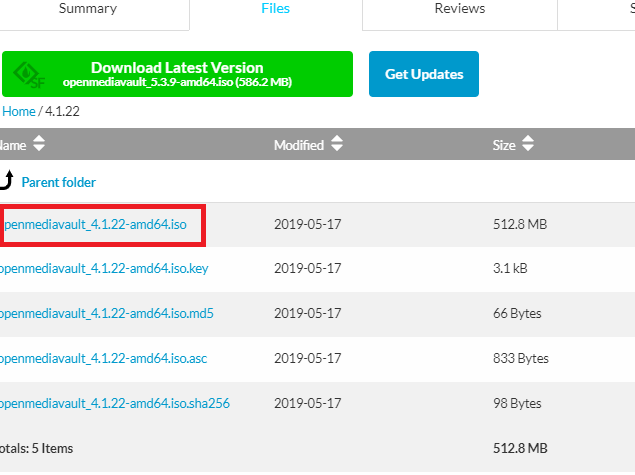The image size is (635, 475).
Task: Click the SourceForge logo icon on download button
Action: (x=28, y=75)
